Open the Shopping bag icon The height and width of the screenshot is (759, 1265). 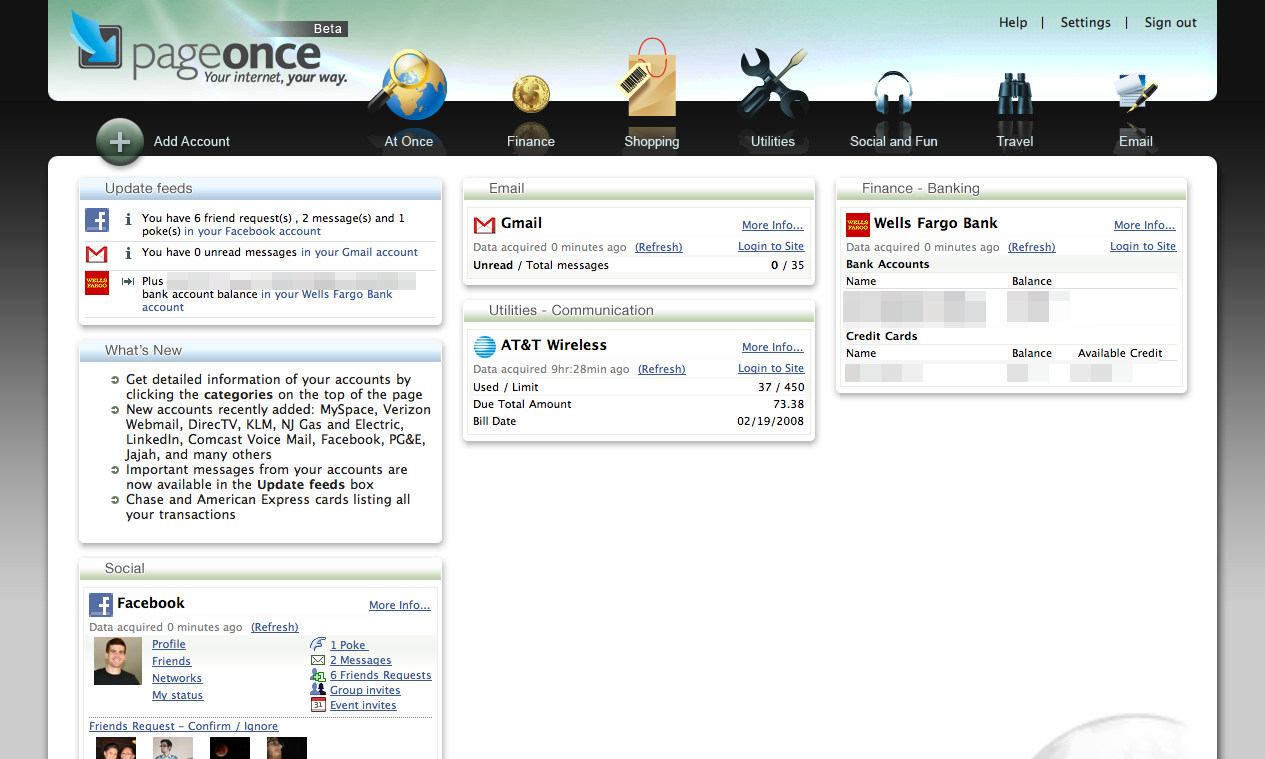pos(648,78)
